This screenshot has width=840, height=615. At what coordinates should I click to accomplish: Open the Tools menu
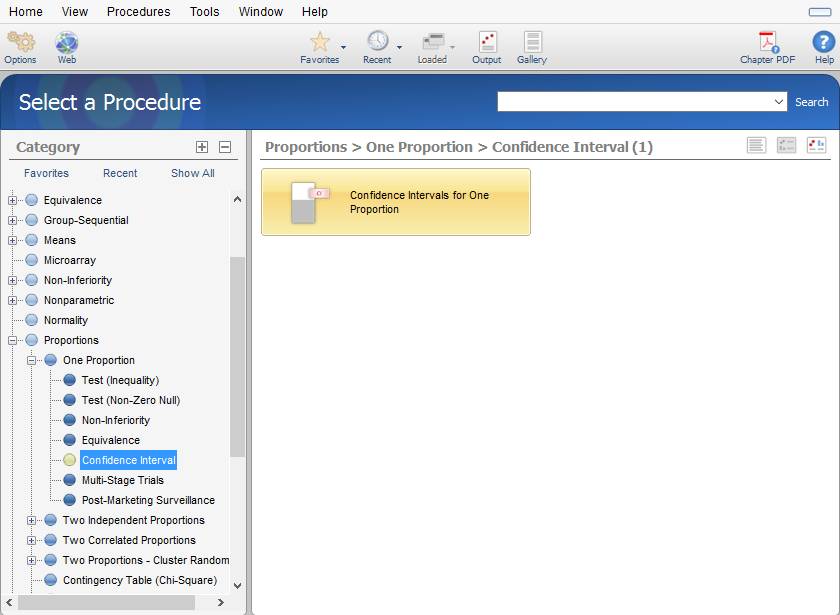(x=204, y=12)
